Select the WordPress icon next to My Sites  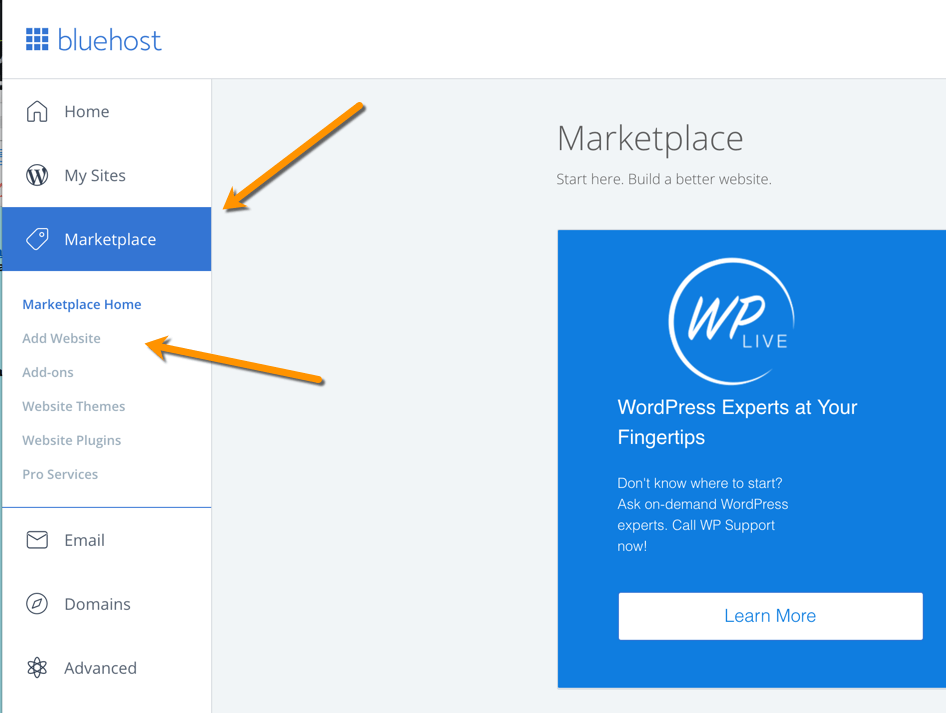[x=39, y=175]
